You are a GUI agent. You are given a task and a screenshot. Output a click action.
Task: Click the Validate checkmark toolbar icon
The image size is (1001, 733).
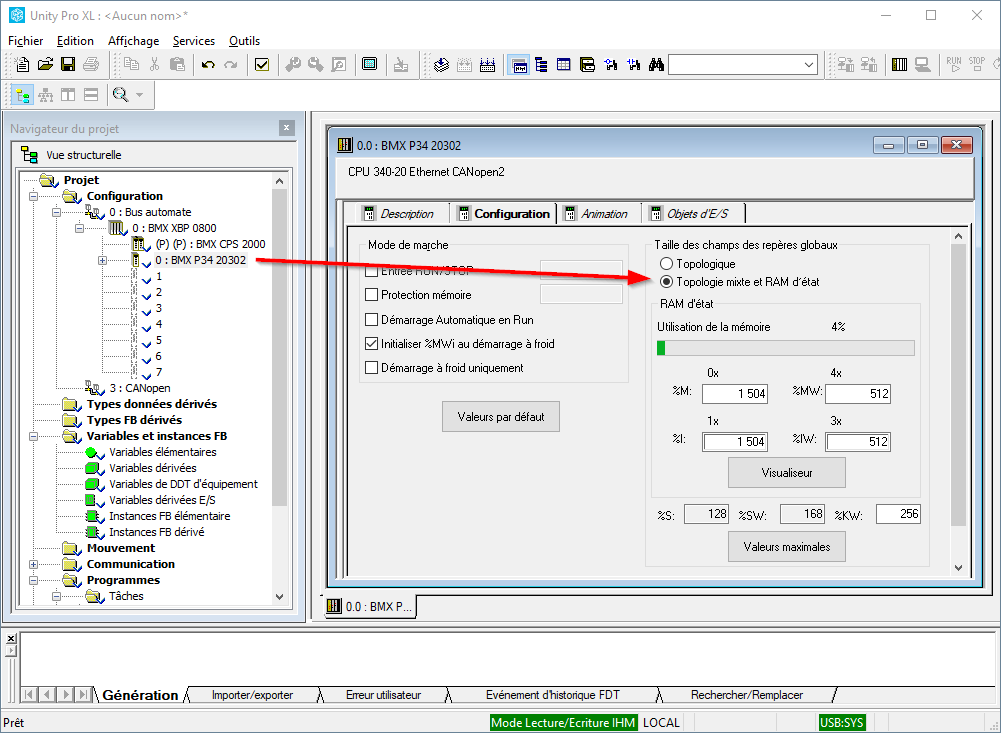(262, 65)
